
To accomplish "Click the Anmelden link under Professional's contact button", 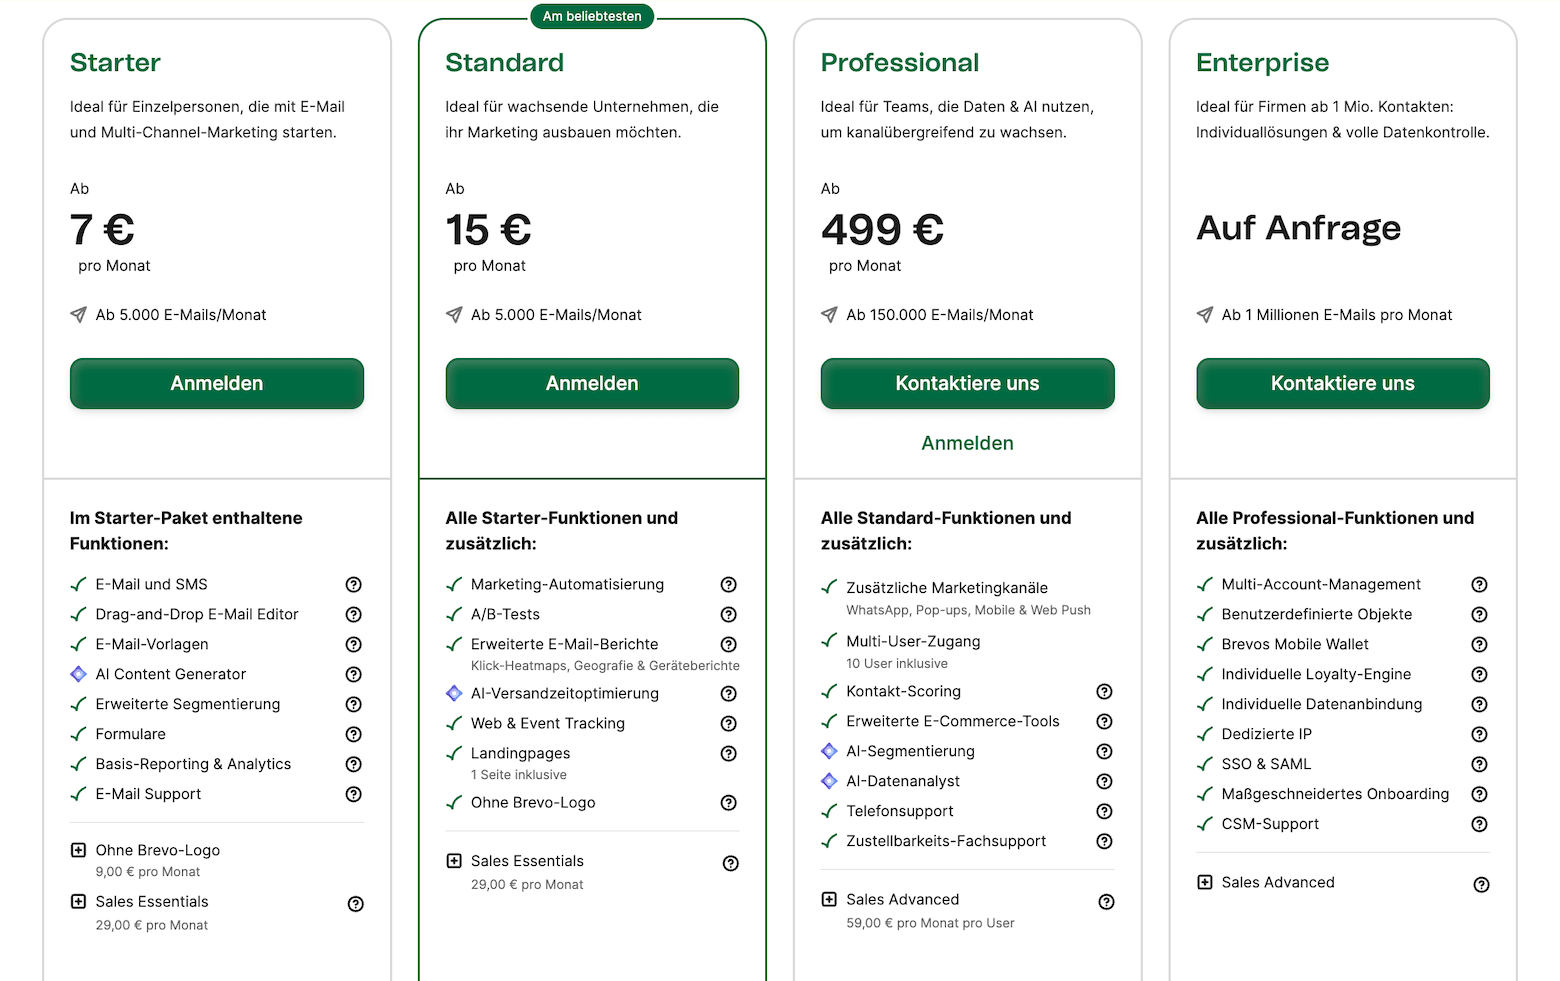I will pyautogui.click(x=967, y=442).
